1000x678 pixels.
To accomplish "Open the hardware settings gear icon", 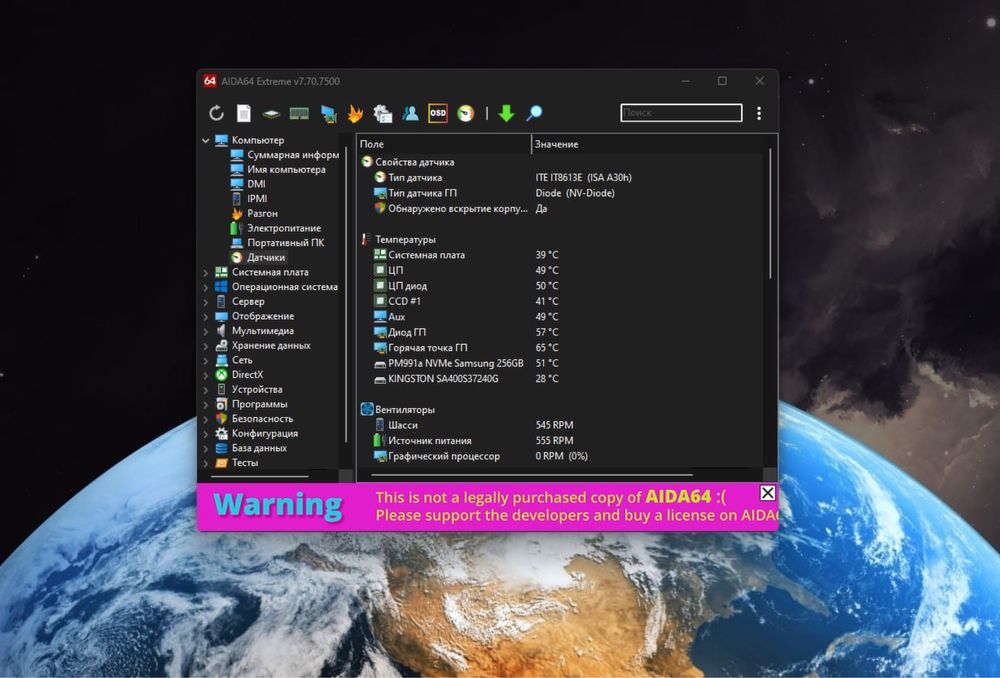I will [x=383, y=114].
